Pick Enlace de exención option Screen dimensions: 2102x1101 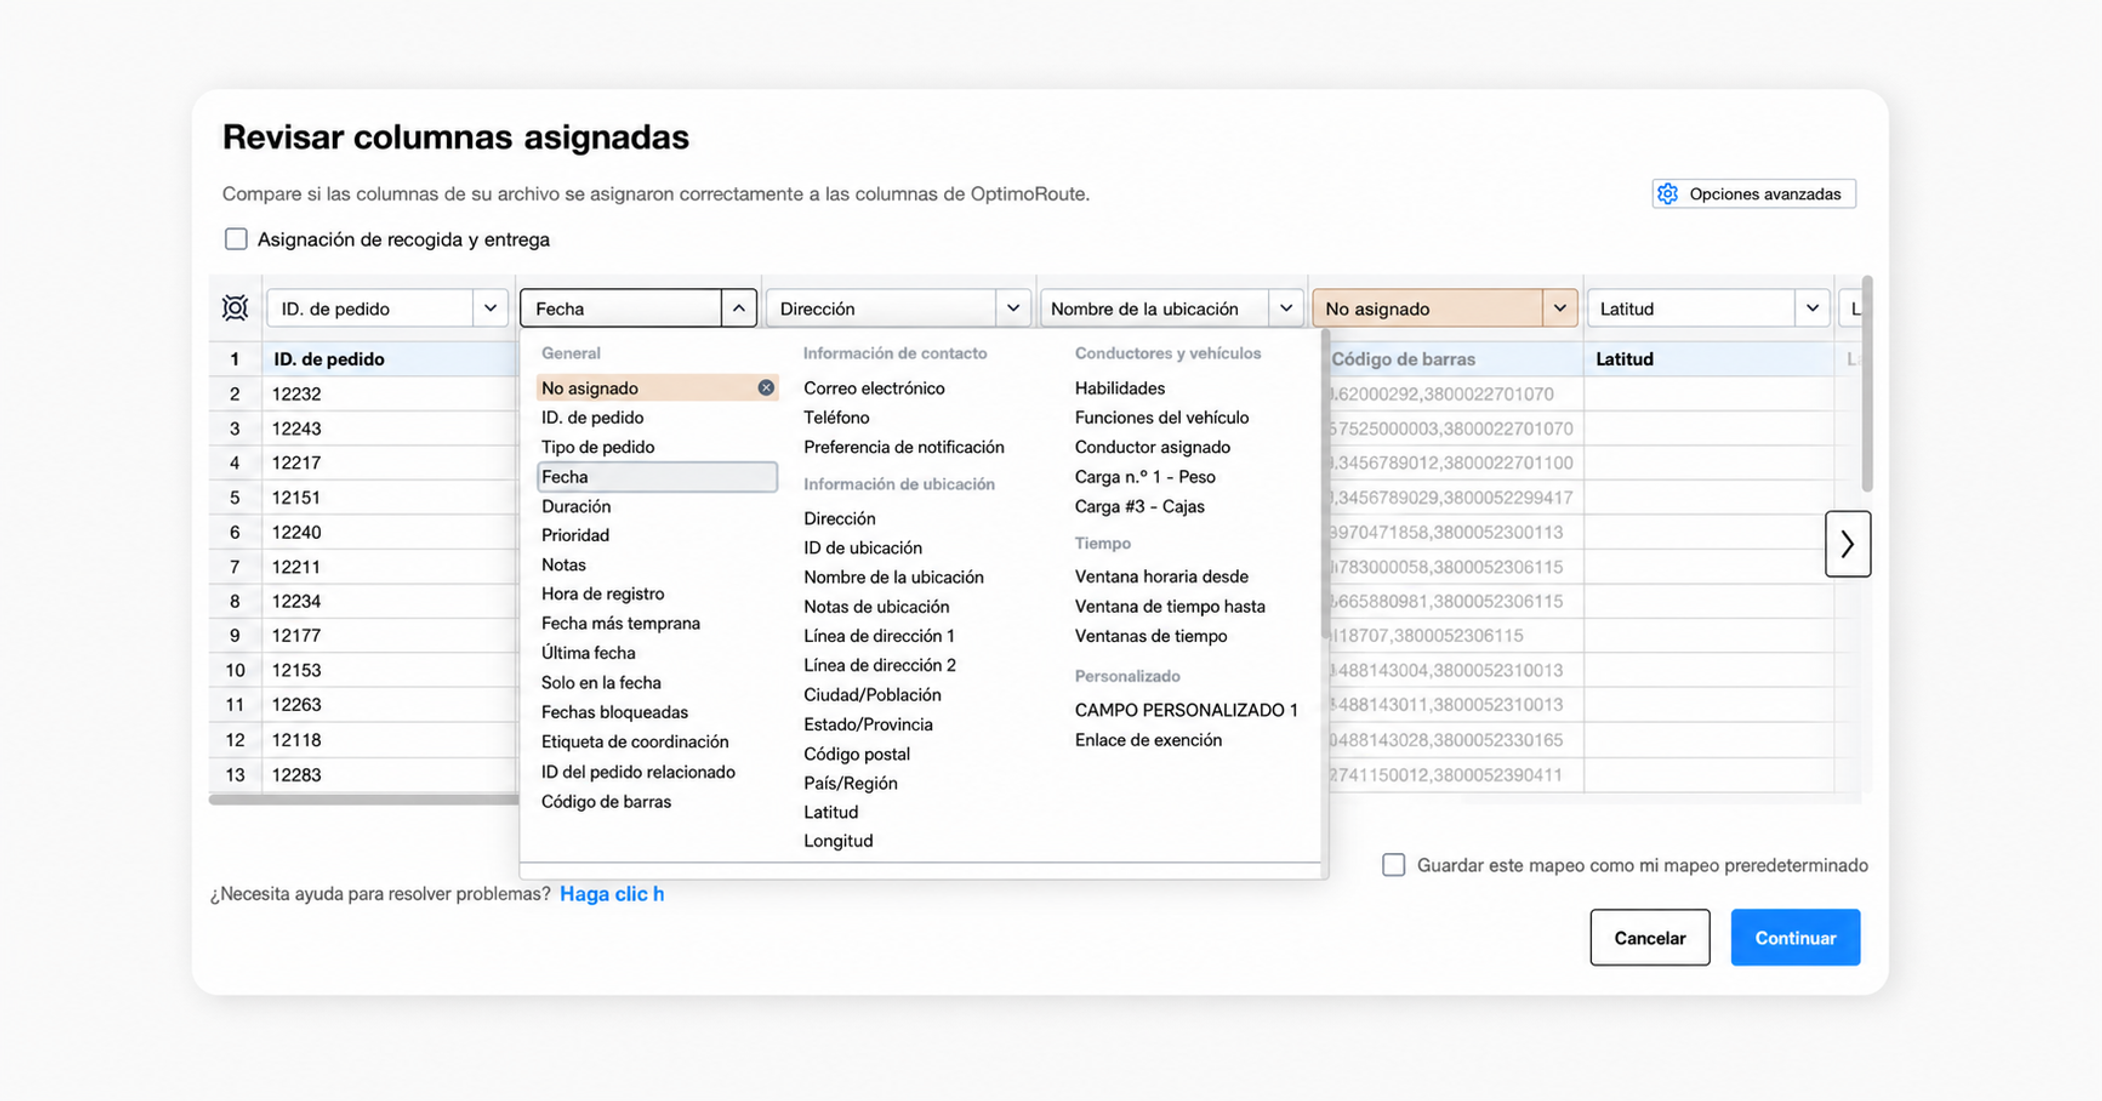[x=1148, y=740]
